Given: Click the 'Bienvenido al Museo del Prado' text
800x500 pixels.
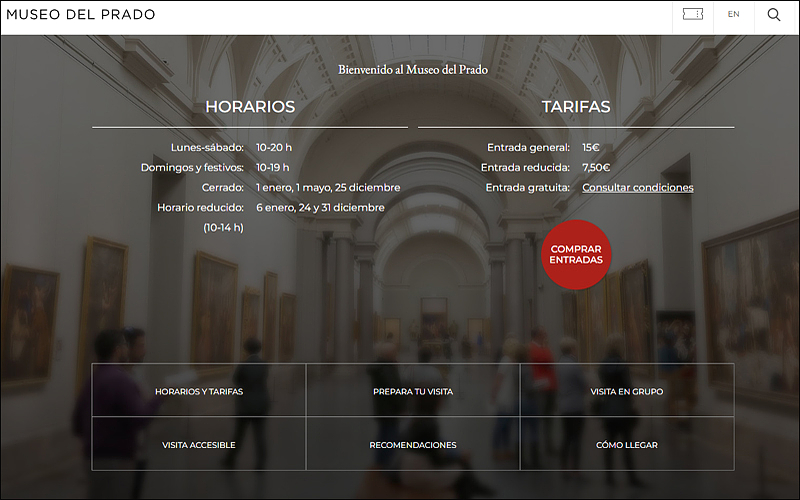Looking at the screenshot, I should coord(413,70).
